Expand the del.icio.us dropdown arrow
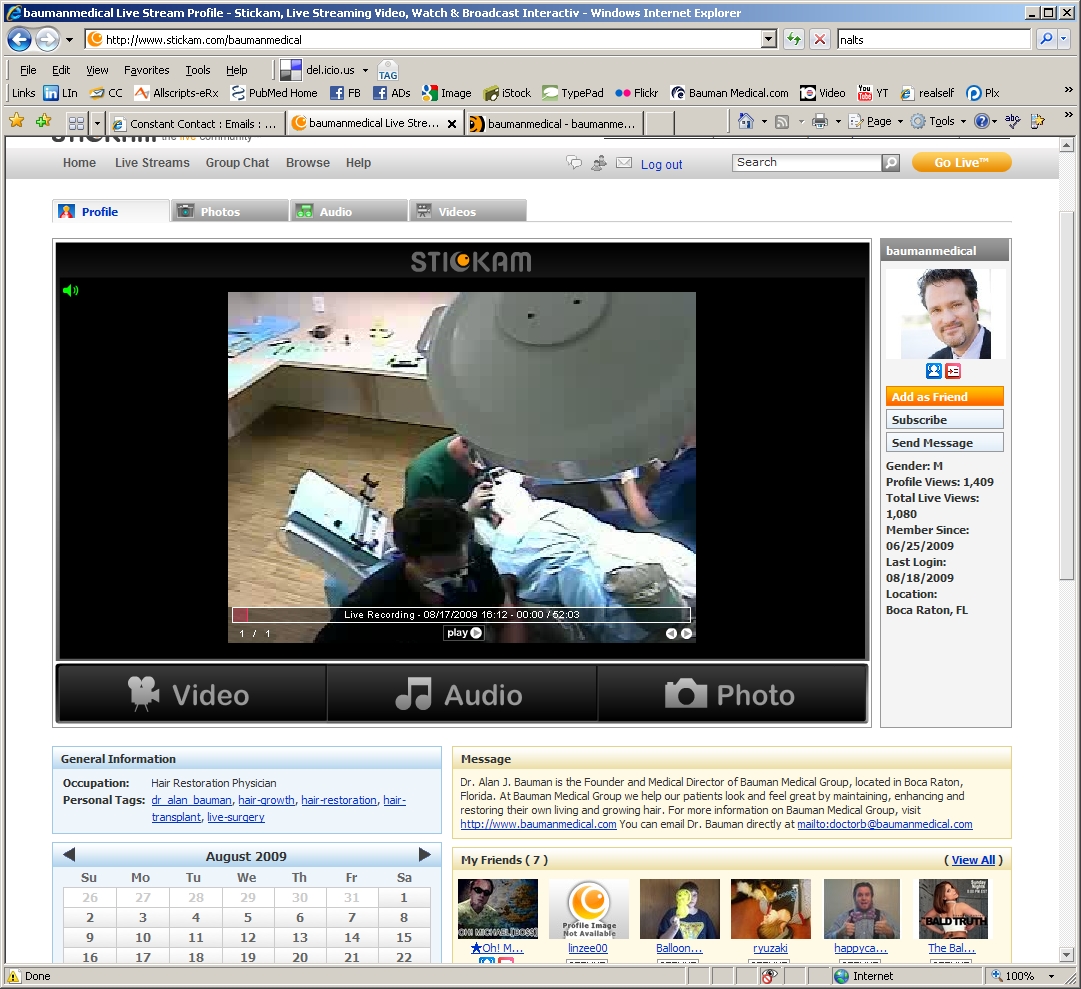This screenshot has height=989, width=1081. (365, 70)
